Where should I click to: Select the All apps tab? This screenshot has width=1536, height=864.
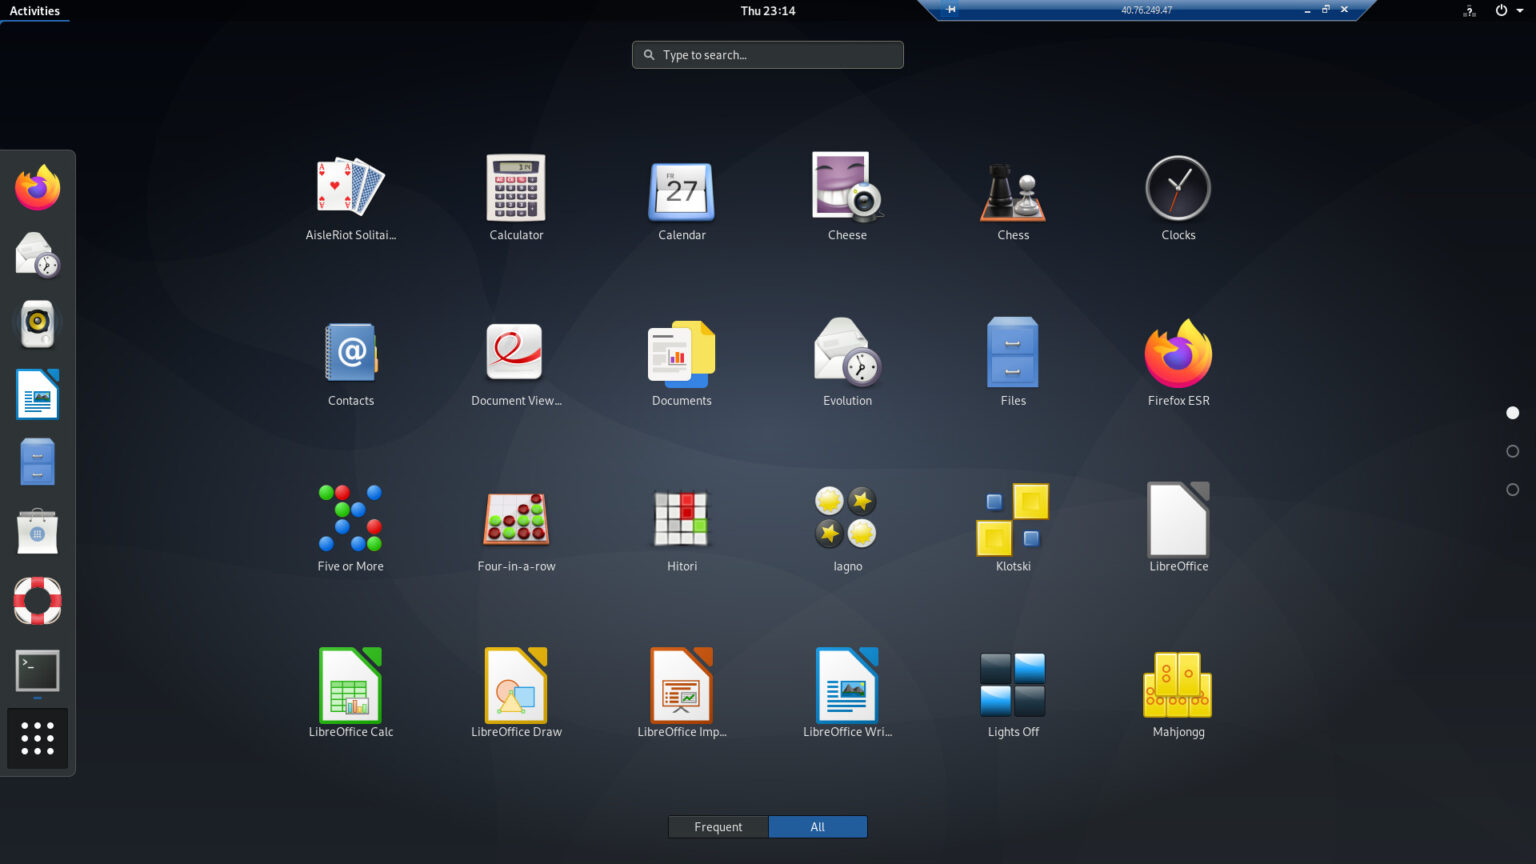click(818, 827)
